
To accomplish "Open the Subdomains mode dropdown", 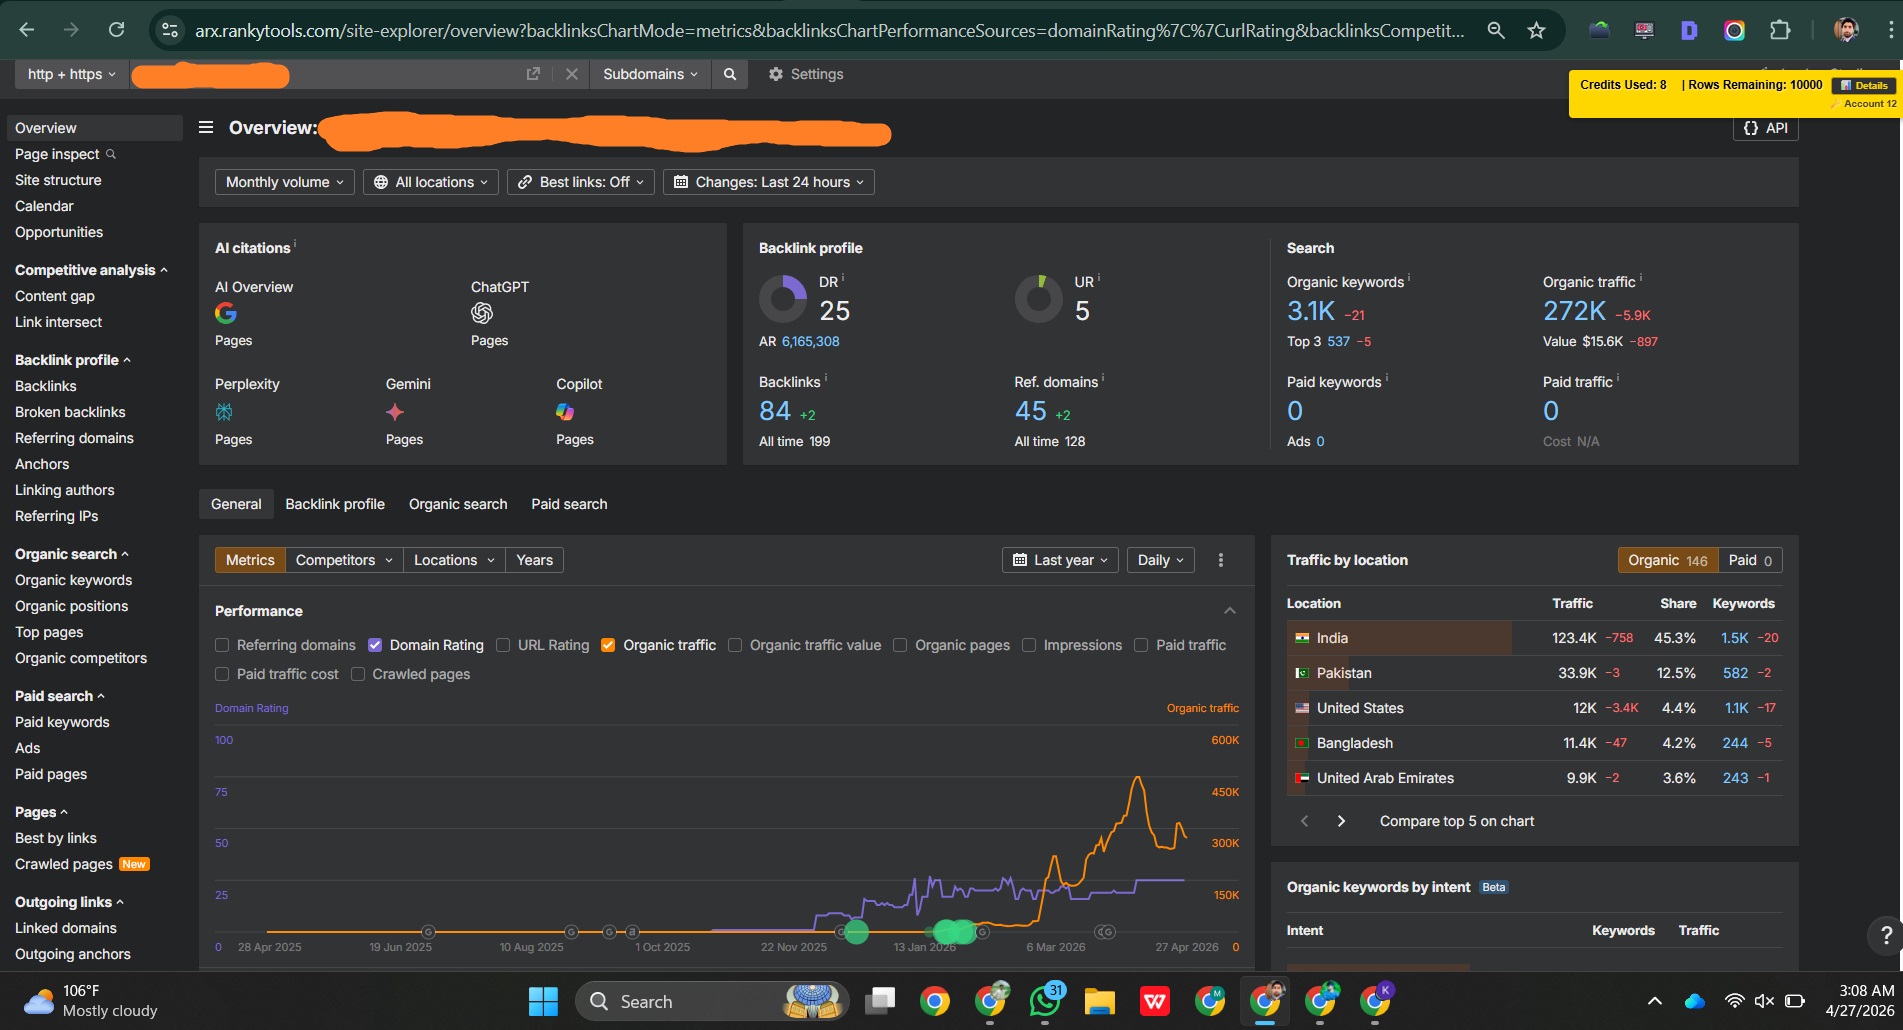I will pos(650,74).
